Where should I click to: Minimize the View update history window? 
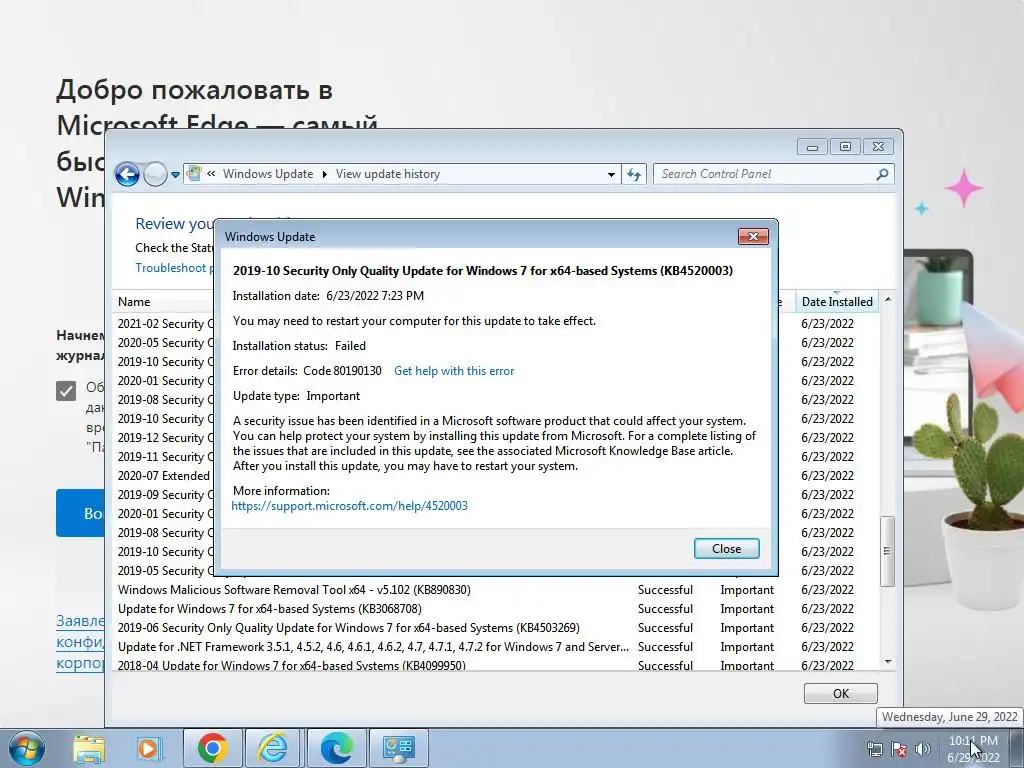point(812,147)
